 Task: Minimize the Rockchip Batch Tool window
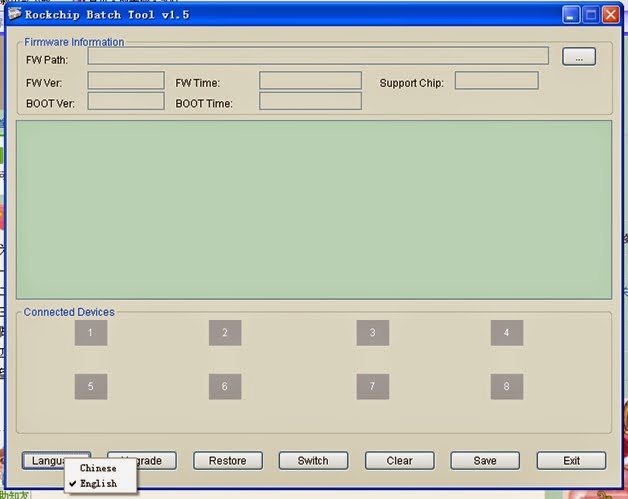(x=571, y=15)
